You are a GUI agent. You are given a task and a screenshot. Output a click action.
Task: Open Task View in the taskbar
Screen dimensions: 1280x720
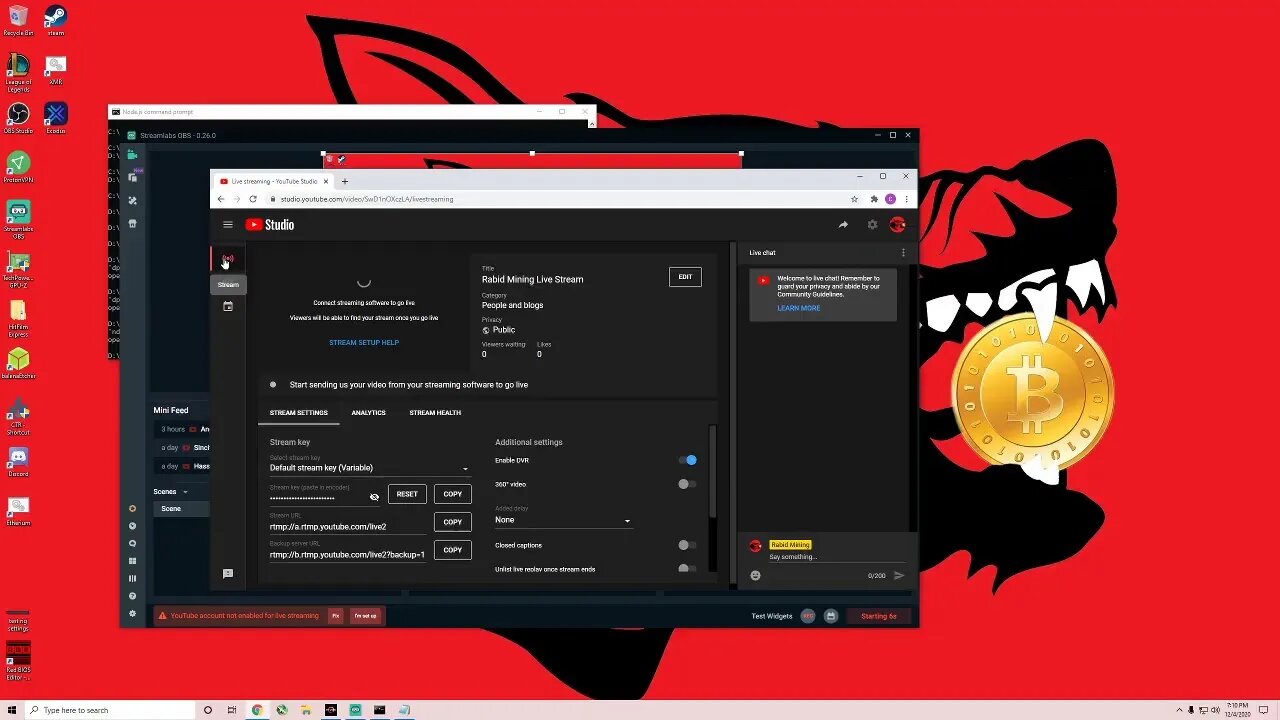(232, 710)
